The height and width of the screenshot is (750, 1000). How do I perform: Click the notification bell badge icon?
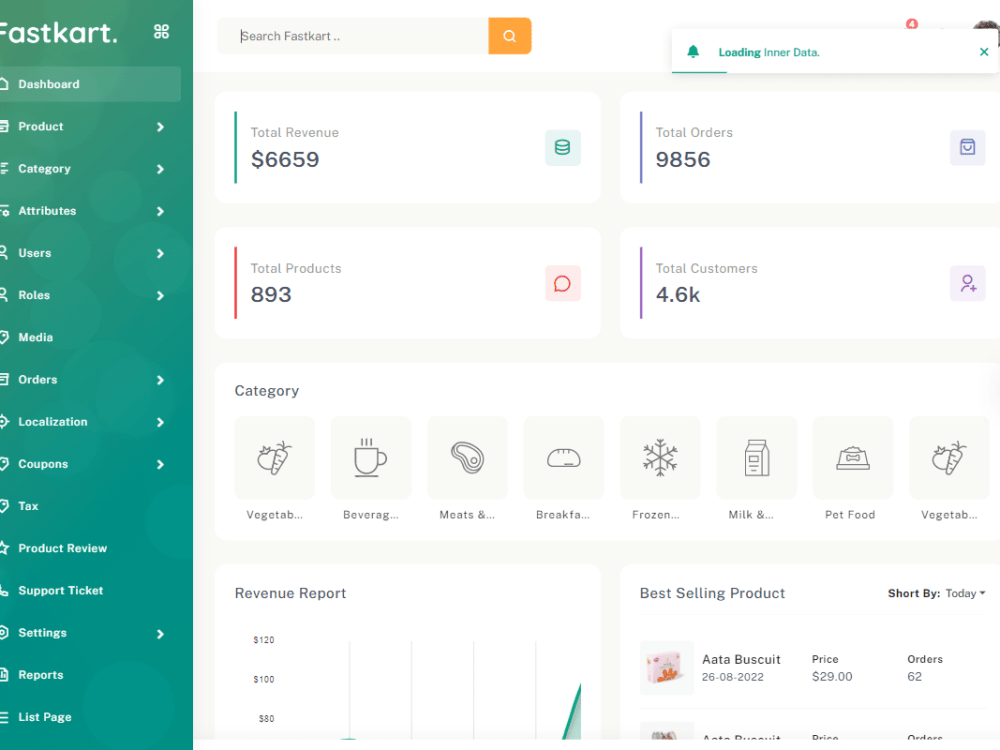(911, 24)
